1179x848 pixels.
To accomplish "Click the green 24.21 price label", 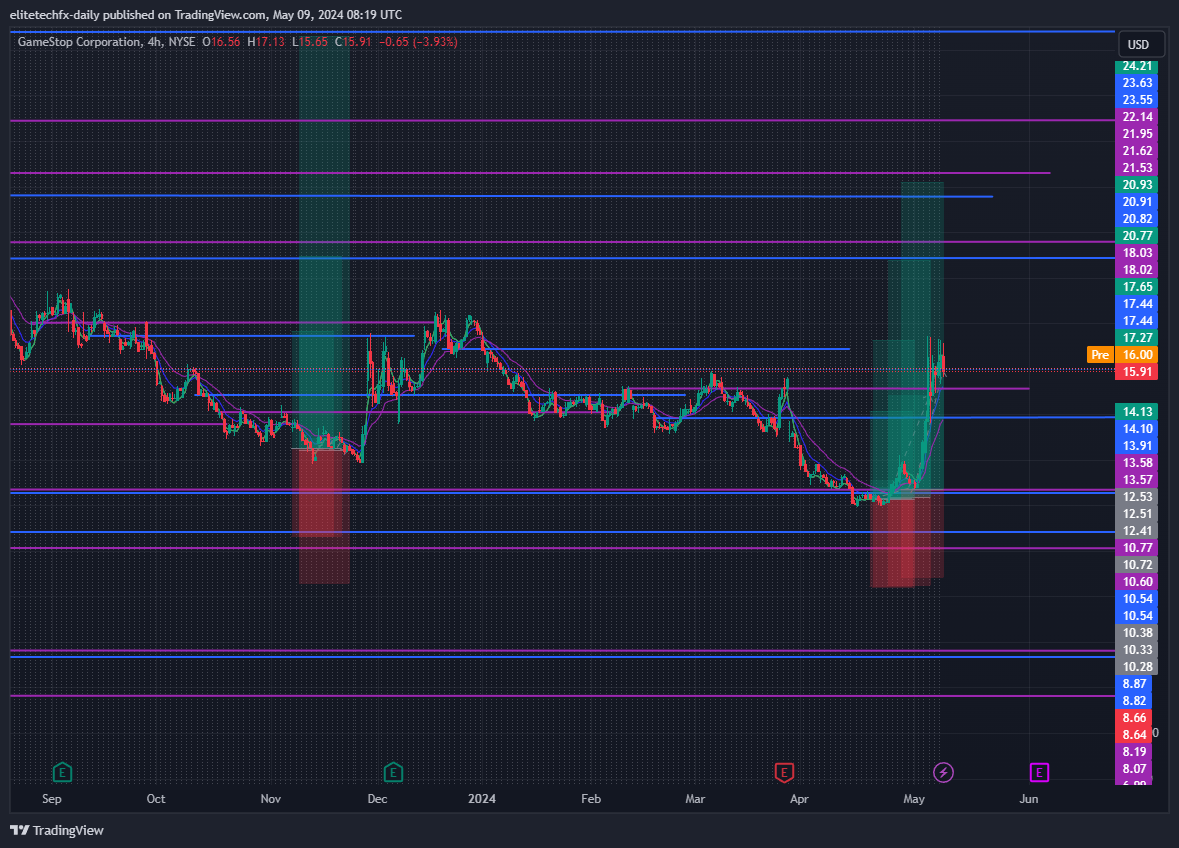I will click(x=1137, y=66).
